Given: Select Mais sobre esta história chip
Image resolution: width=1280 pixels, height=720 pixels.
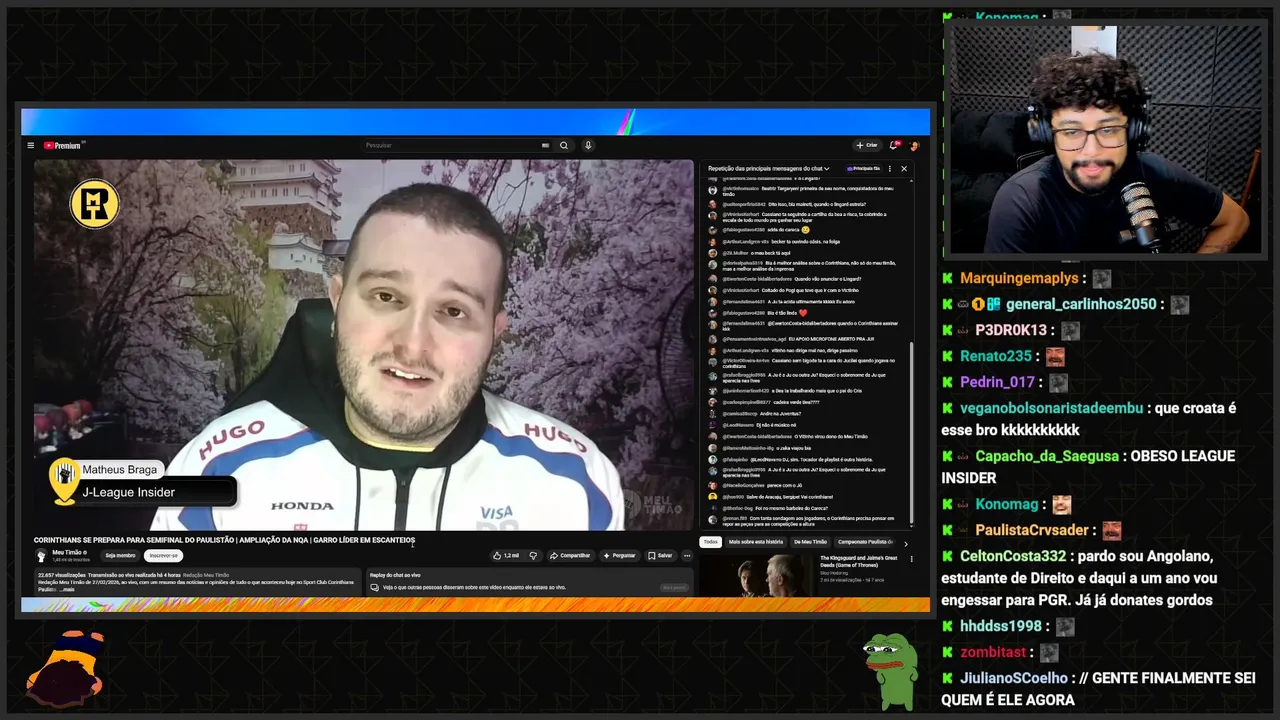Looking at the screenshot, I should point(756,542).
